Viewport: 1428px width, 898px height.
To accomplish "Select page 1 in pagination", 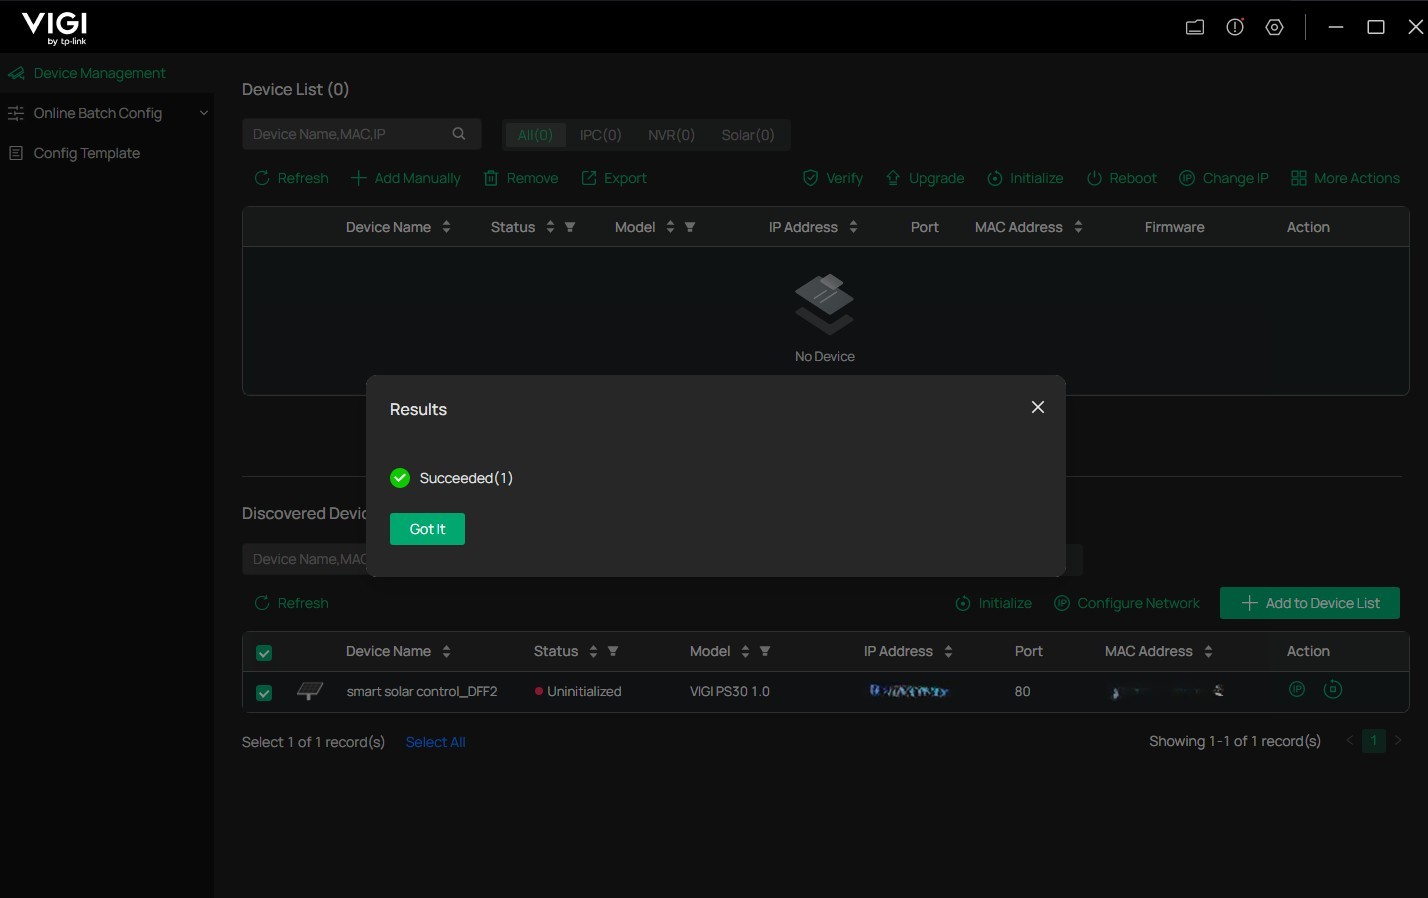I will 1374,741.
